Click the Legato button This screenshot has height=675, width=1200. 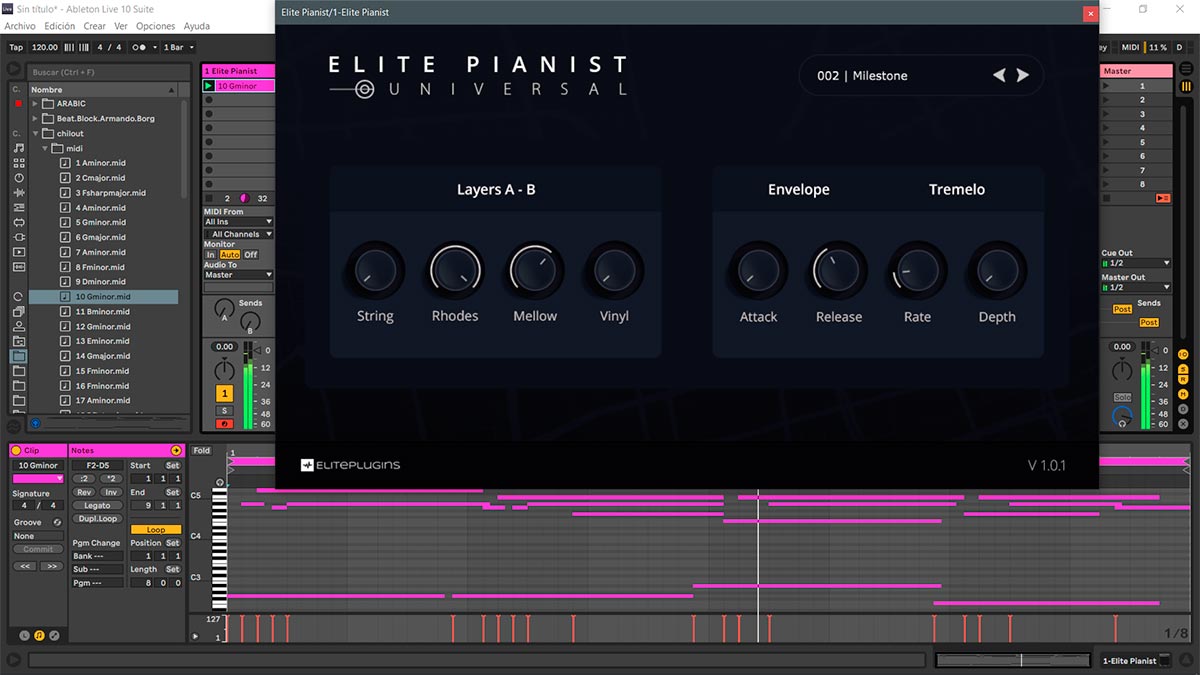[x=97, y=506]
